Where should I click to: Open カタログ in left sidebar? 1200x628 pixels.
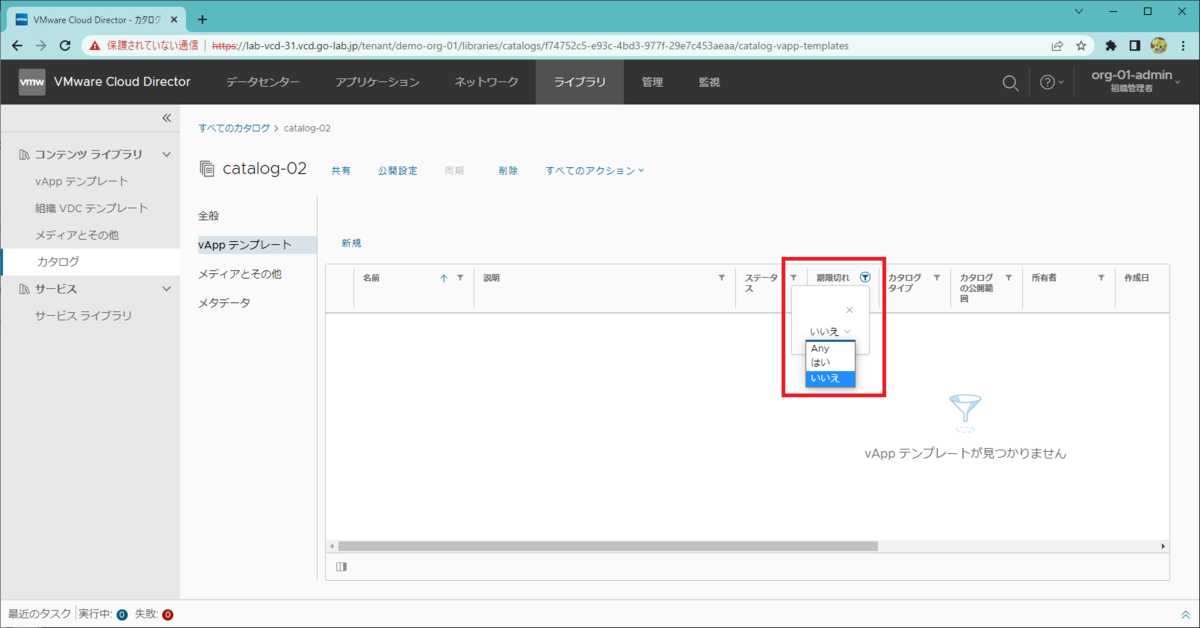[x=90, y=262]
